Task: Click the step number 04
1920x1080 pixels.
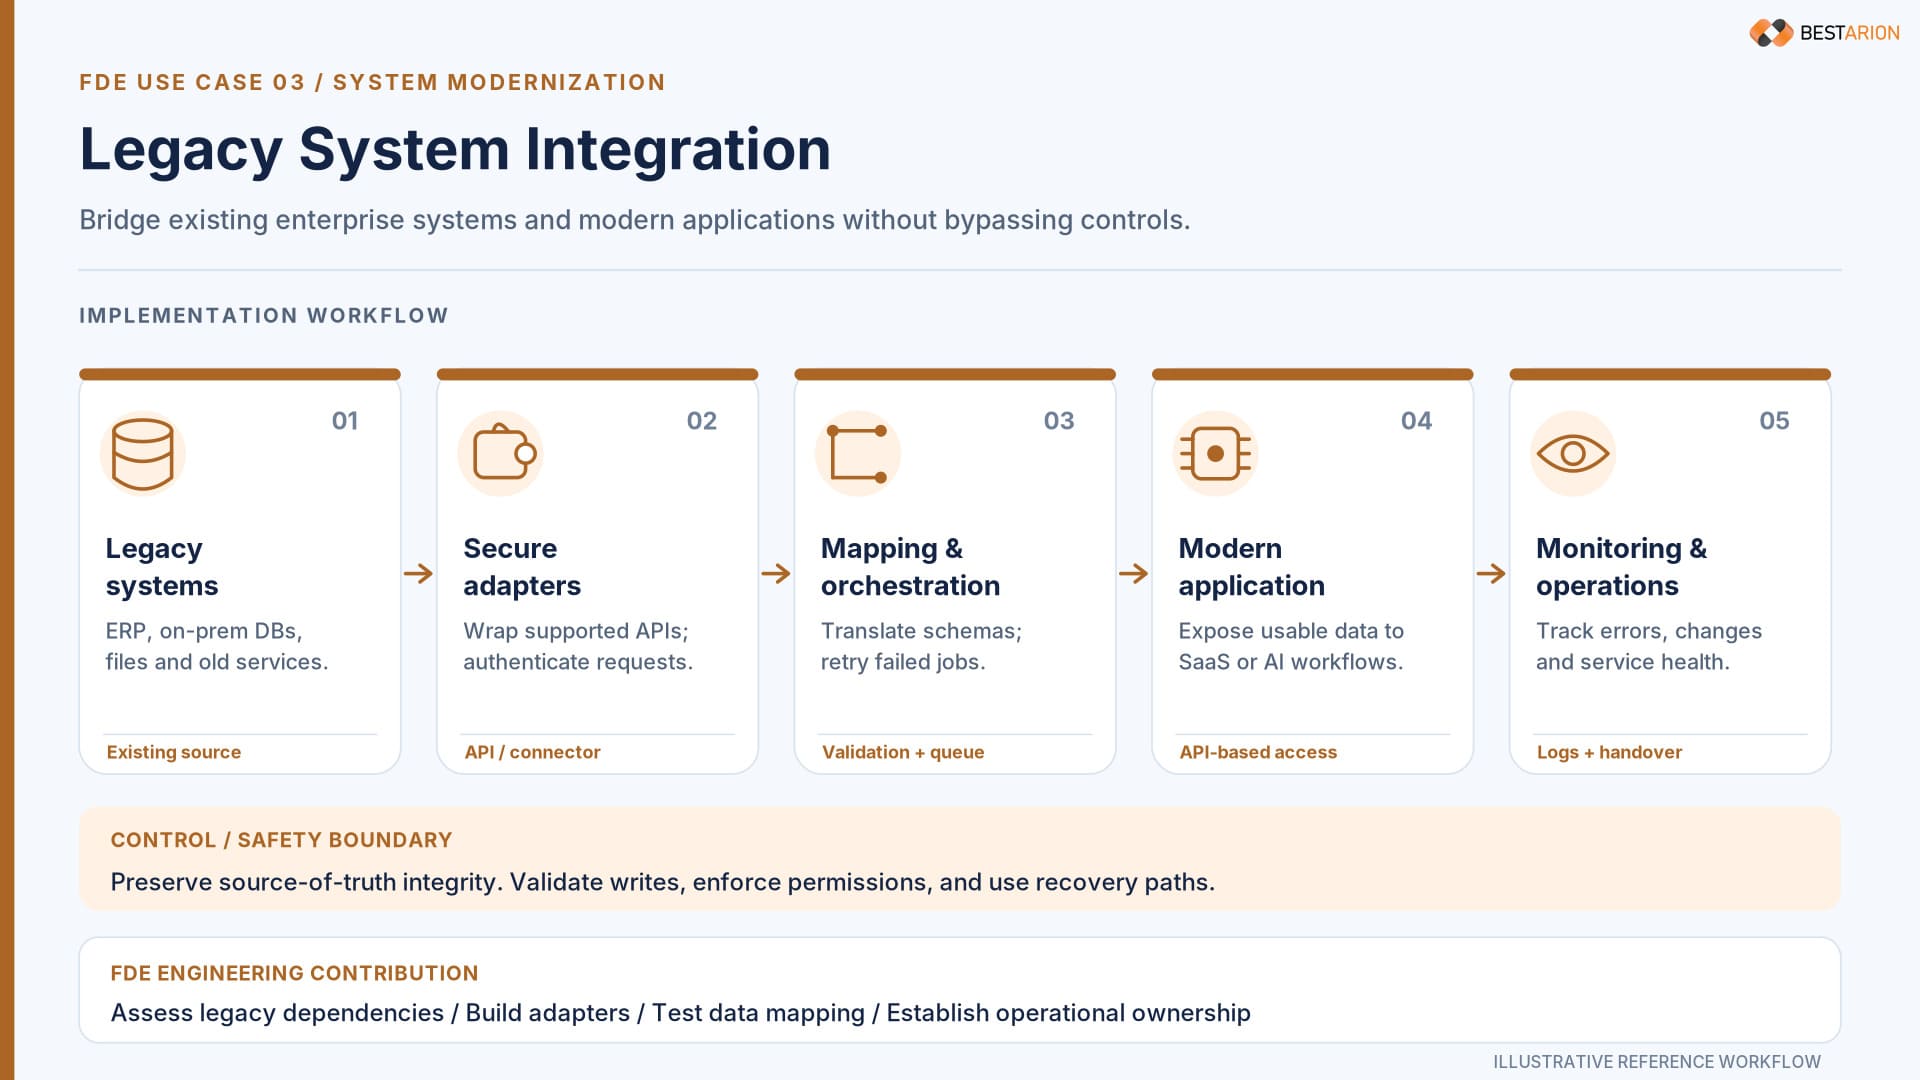Action: (1416, 421)
